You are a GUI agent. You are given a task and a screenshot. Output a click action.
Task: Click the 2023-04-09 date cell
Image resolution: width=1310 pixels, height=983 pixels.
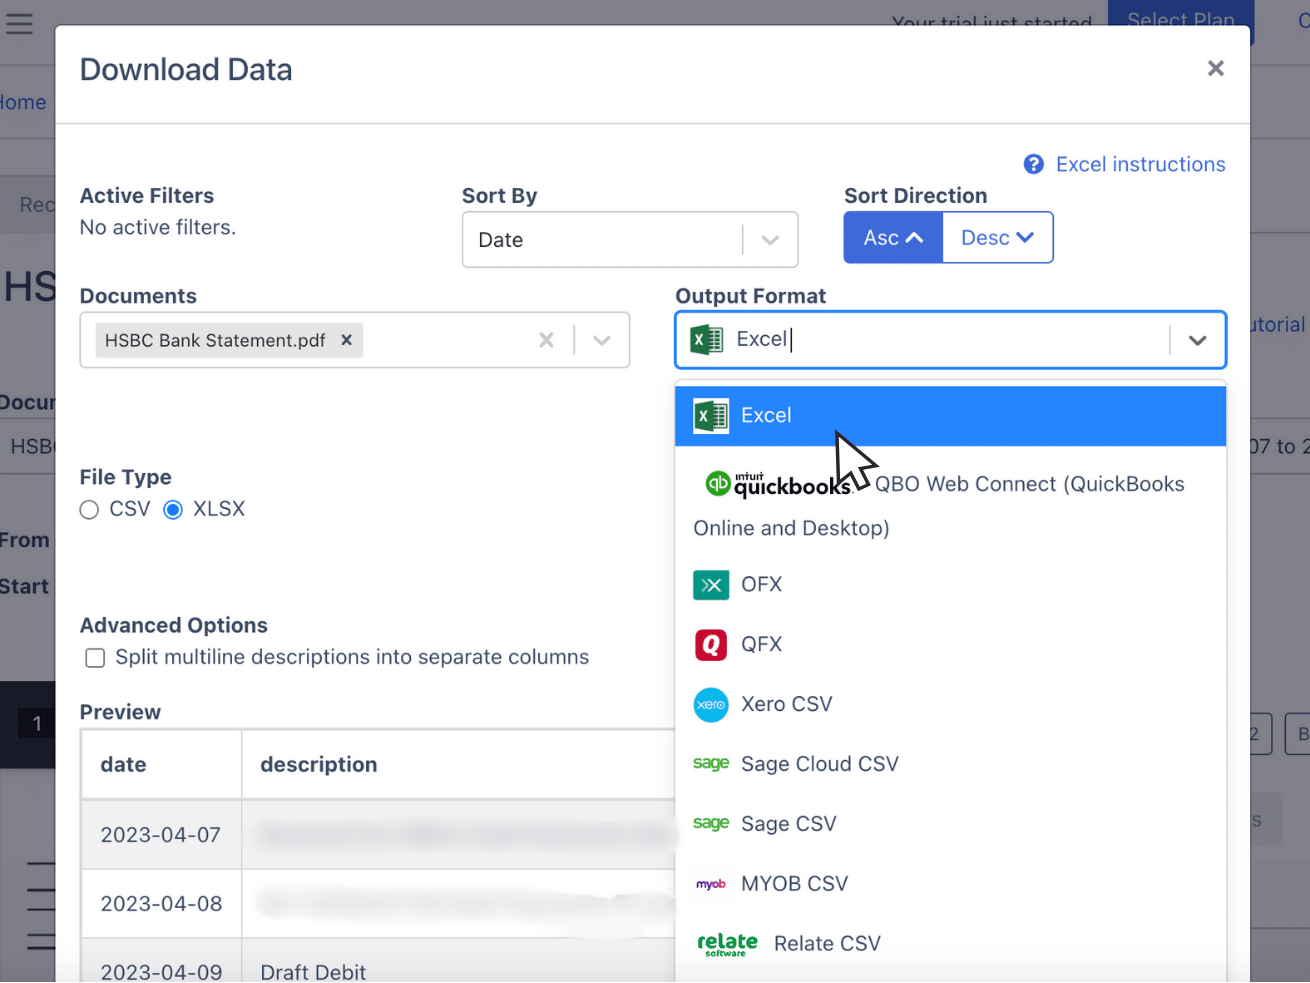tap(161, 962)
